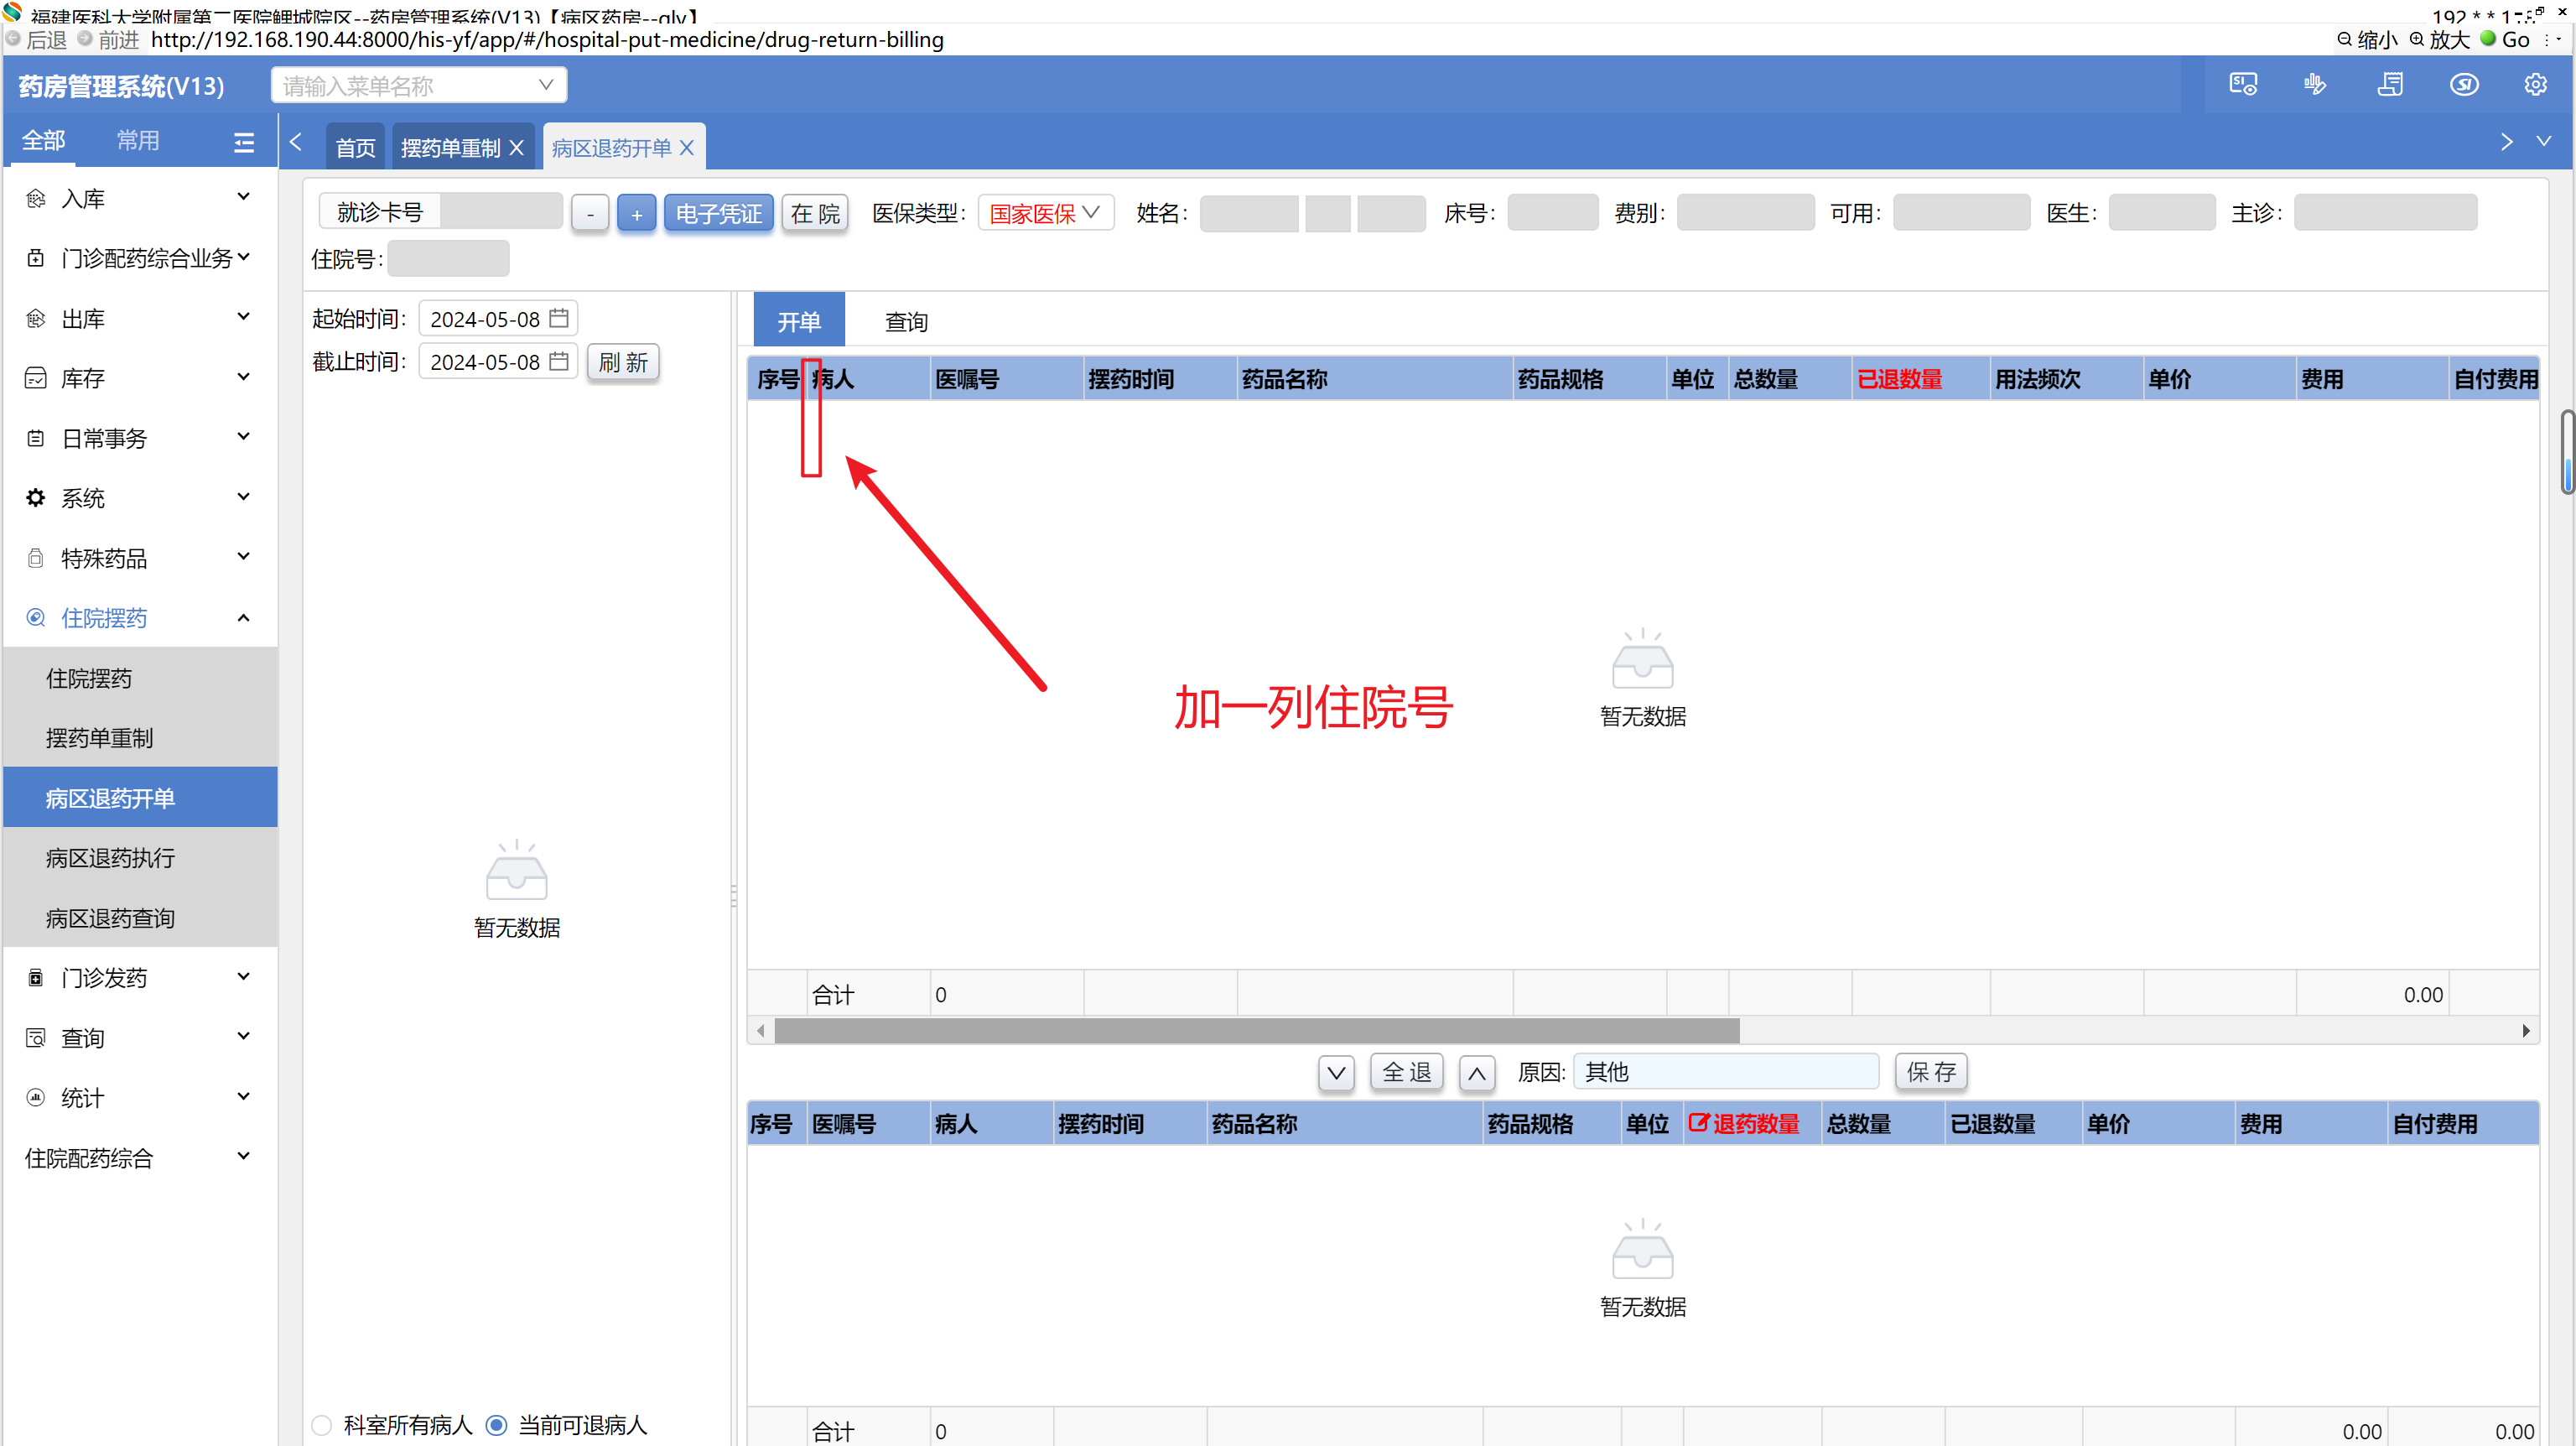Viewport: 2576px width, 1446px height.
Task: Click the 刷新 button
Action: click(x=623, y=362)
